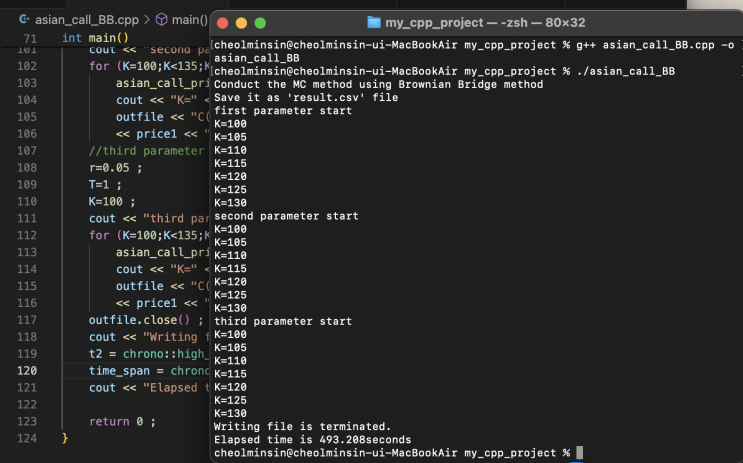
Task: Jump to sticky scroll line int main()
Action: pos(95,38)
